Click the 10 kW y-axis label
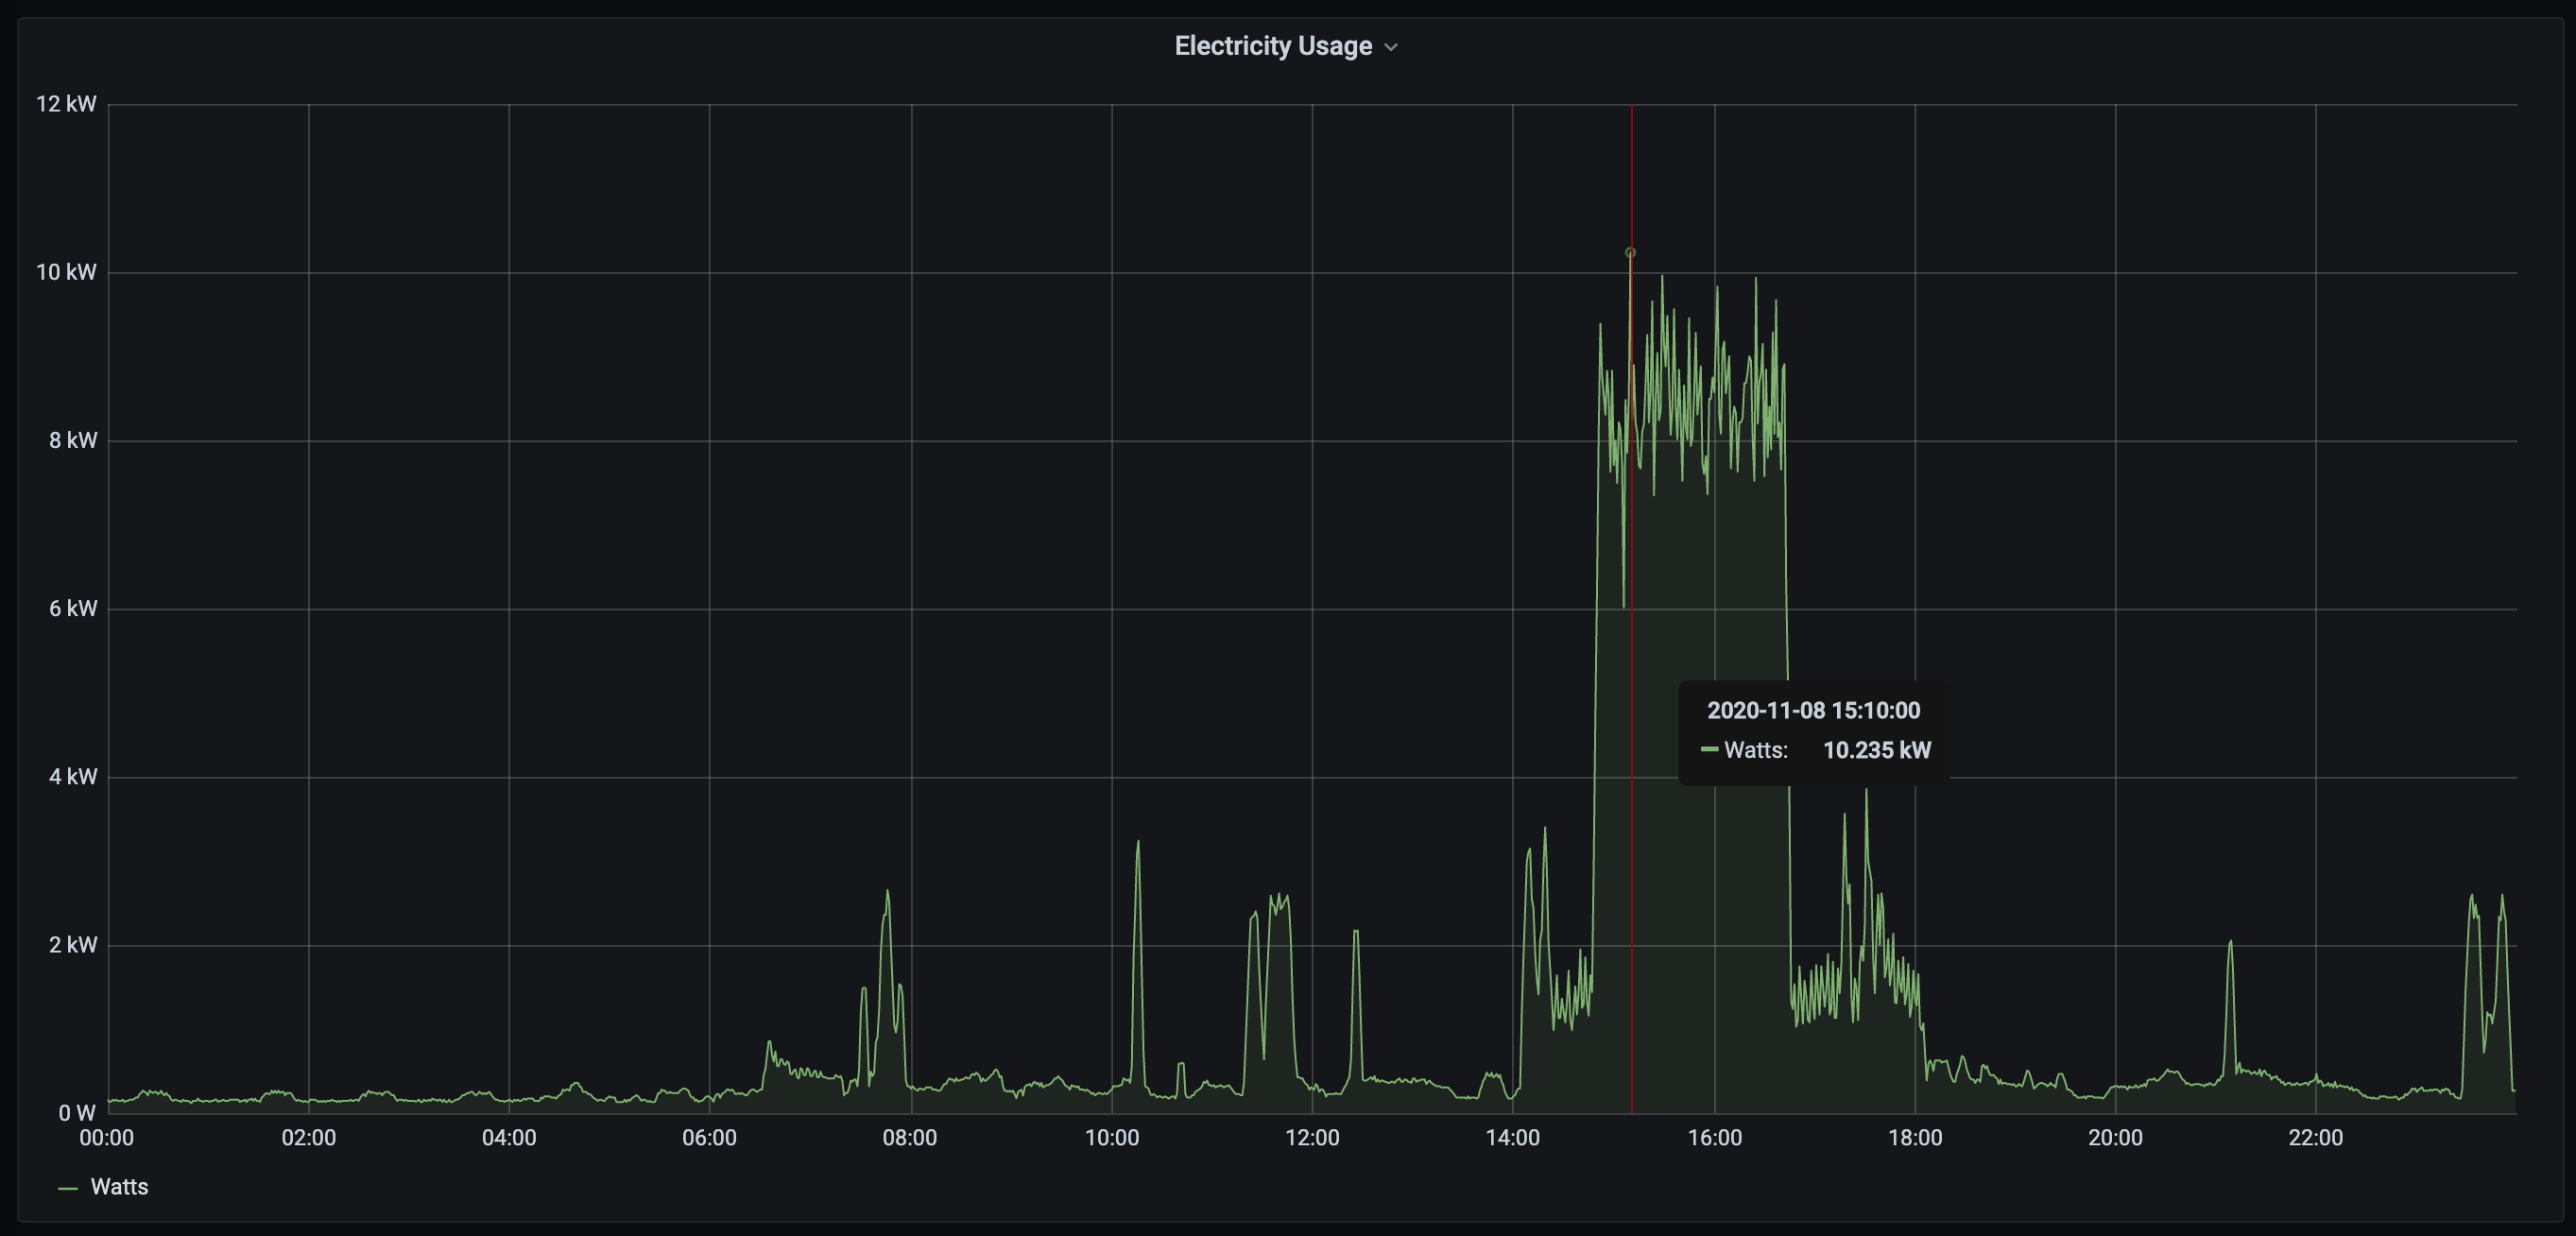 click(66, 272)
